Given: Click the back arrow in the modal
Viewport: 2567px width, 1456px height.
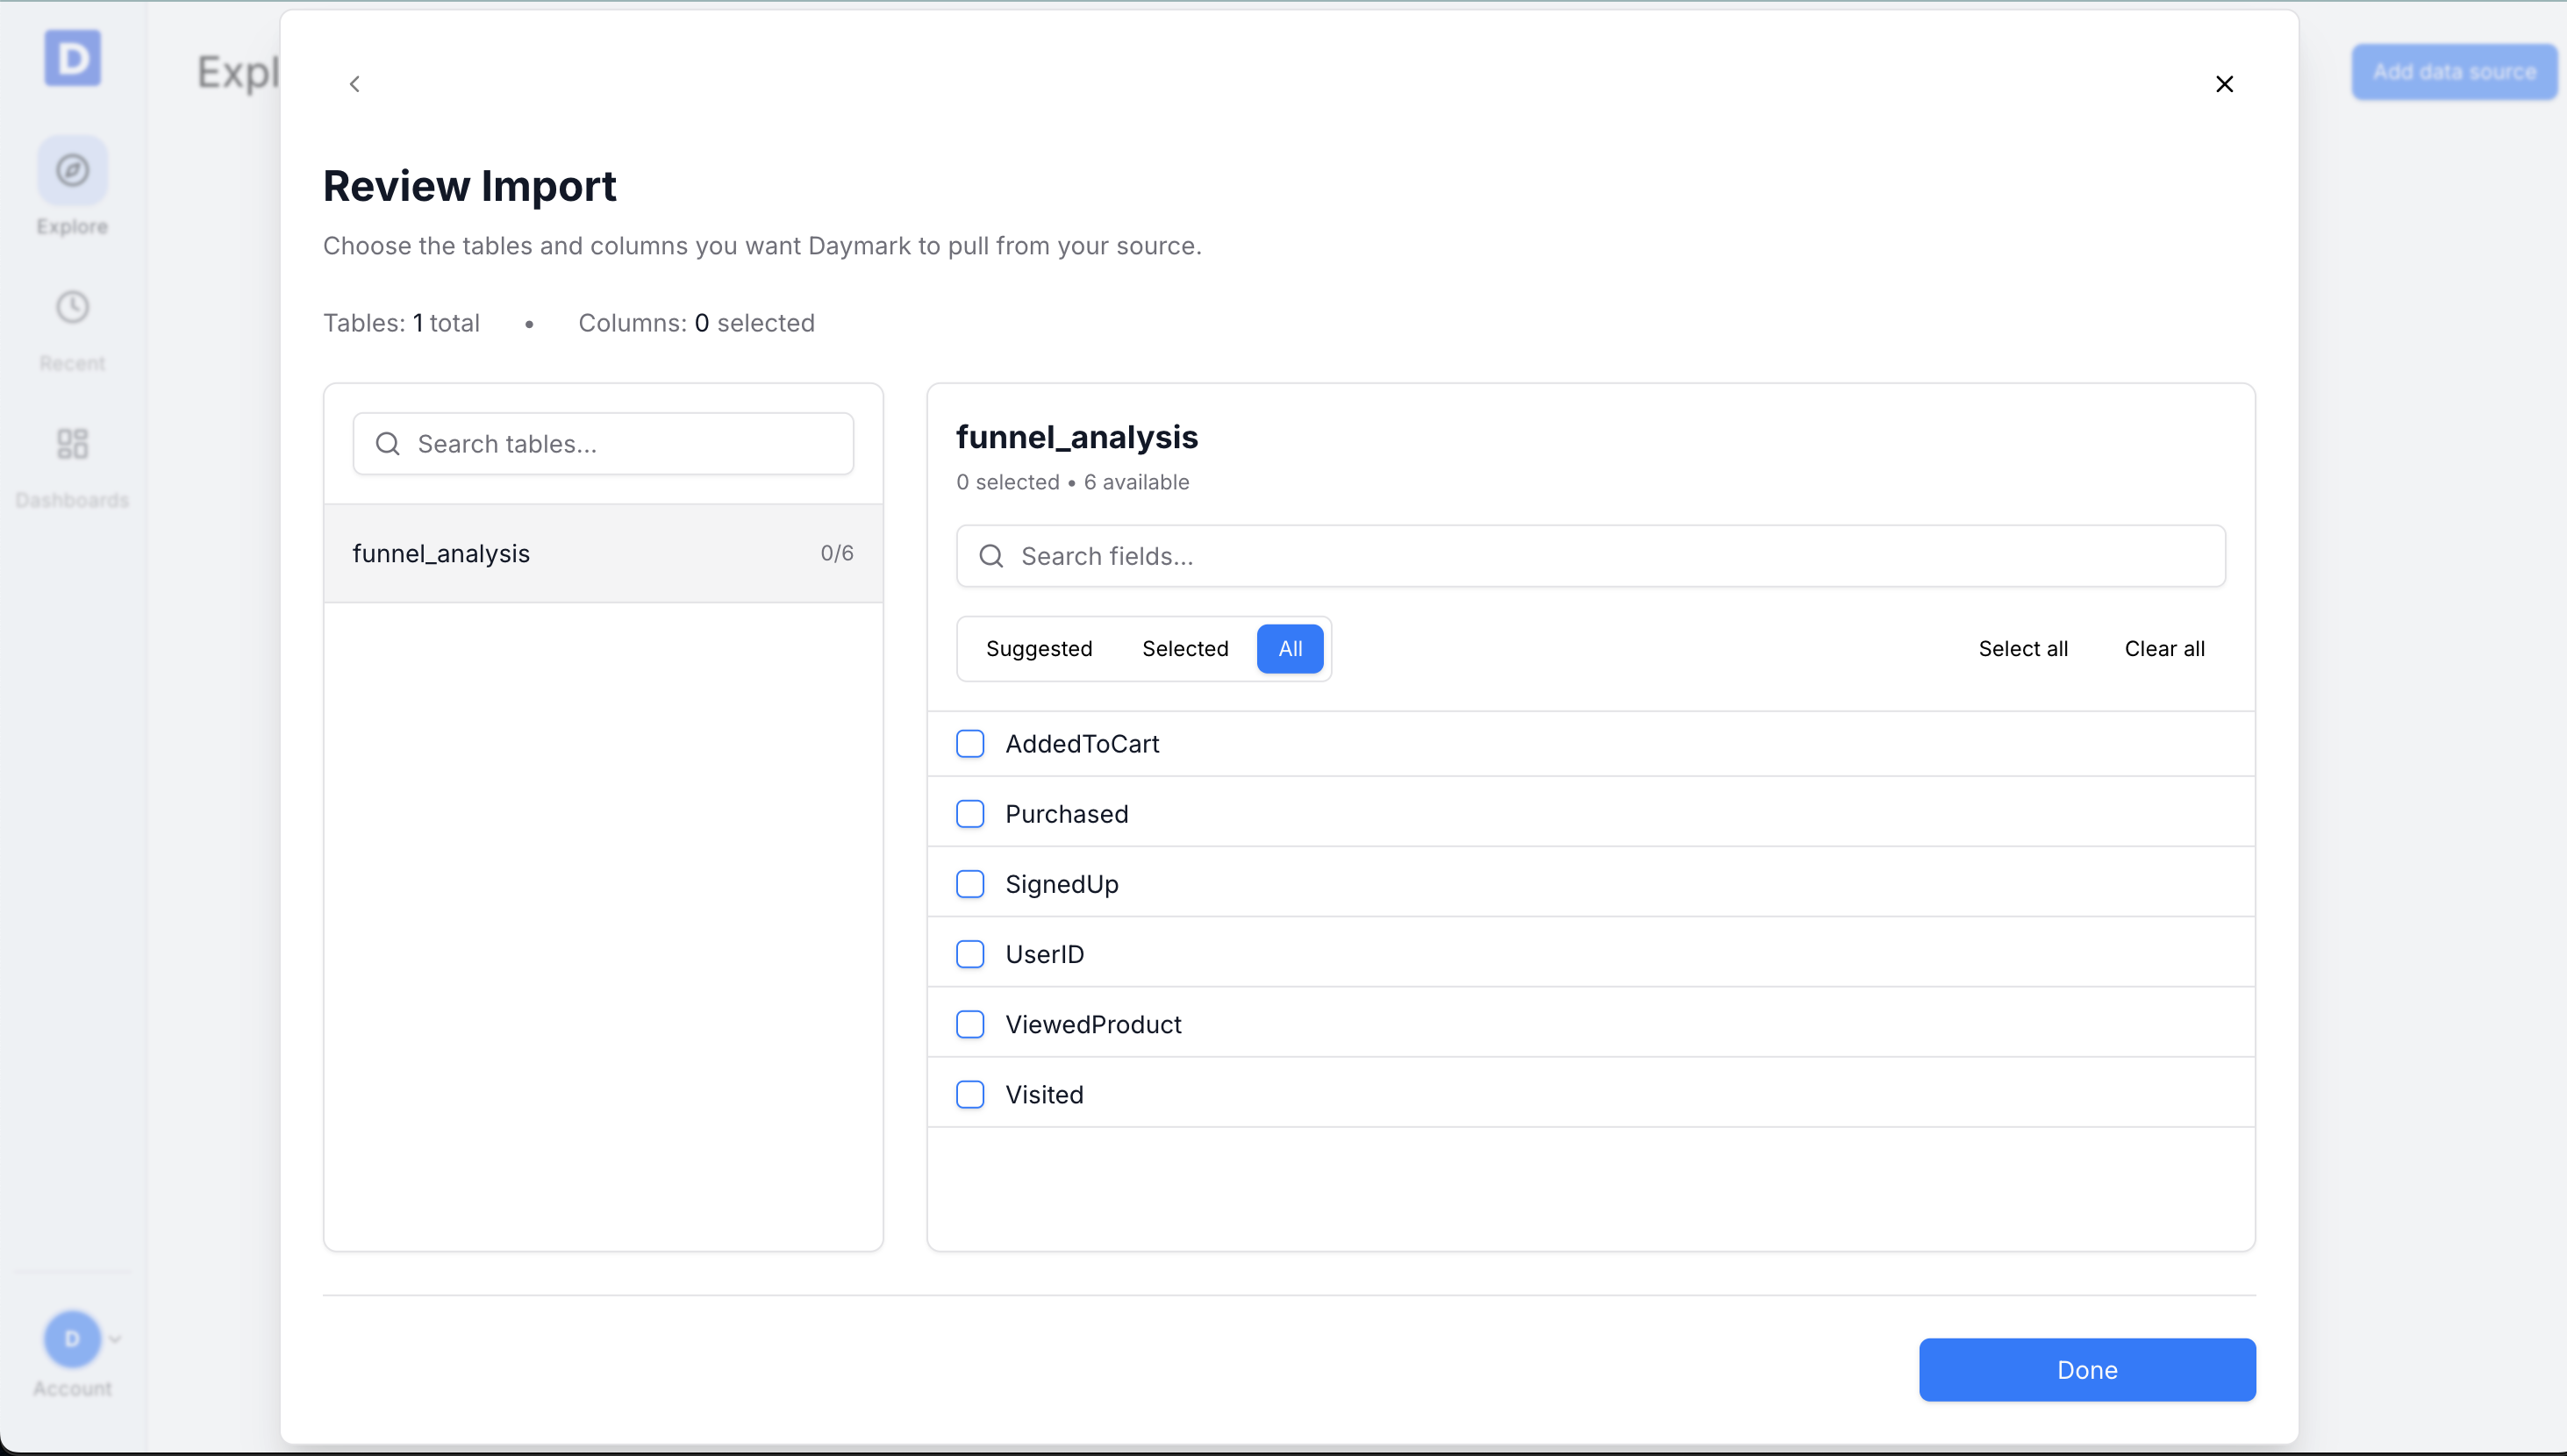Looking at the screenshot, I should pyautogui.click(x=355, y=84).
